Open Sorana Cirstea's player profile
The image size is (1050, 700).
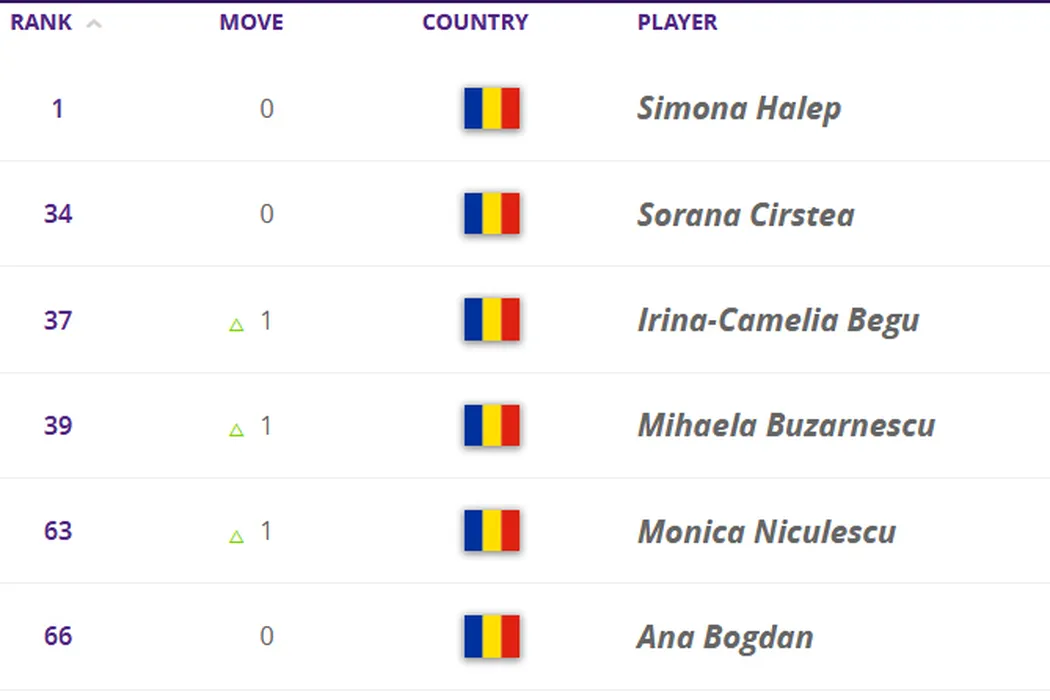pos(746,214)
